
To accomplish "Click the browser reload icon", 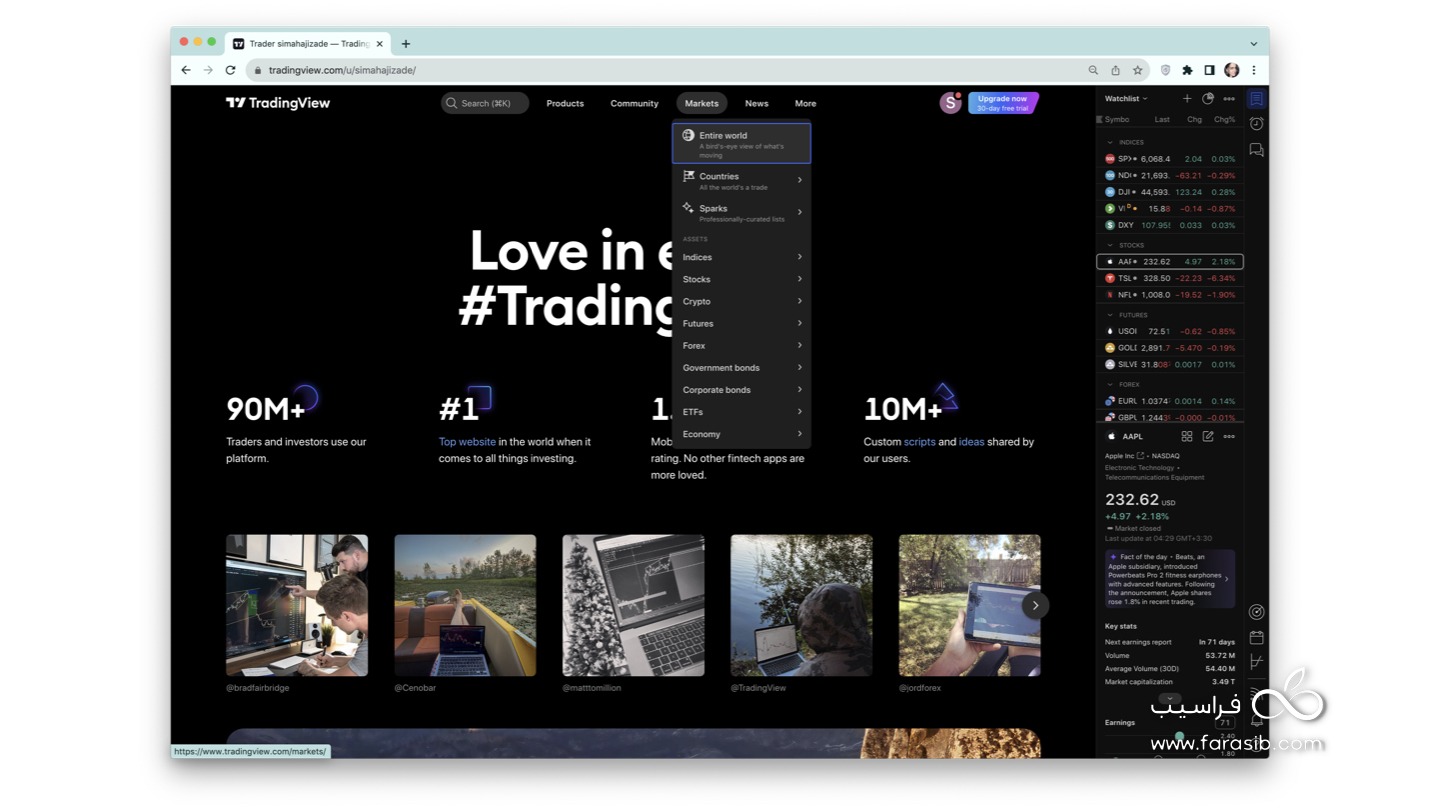I will pyautogui.click(x=230, y=70).
